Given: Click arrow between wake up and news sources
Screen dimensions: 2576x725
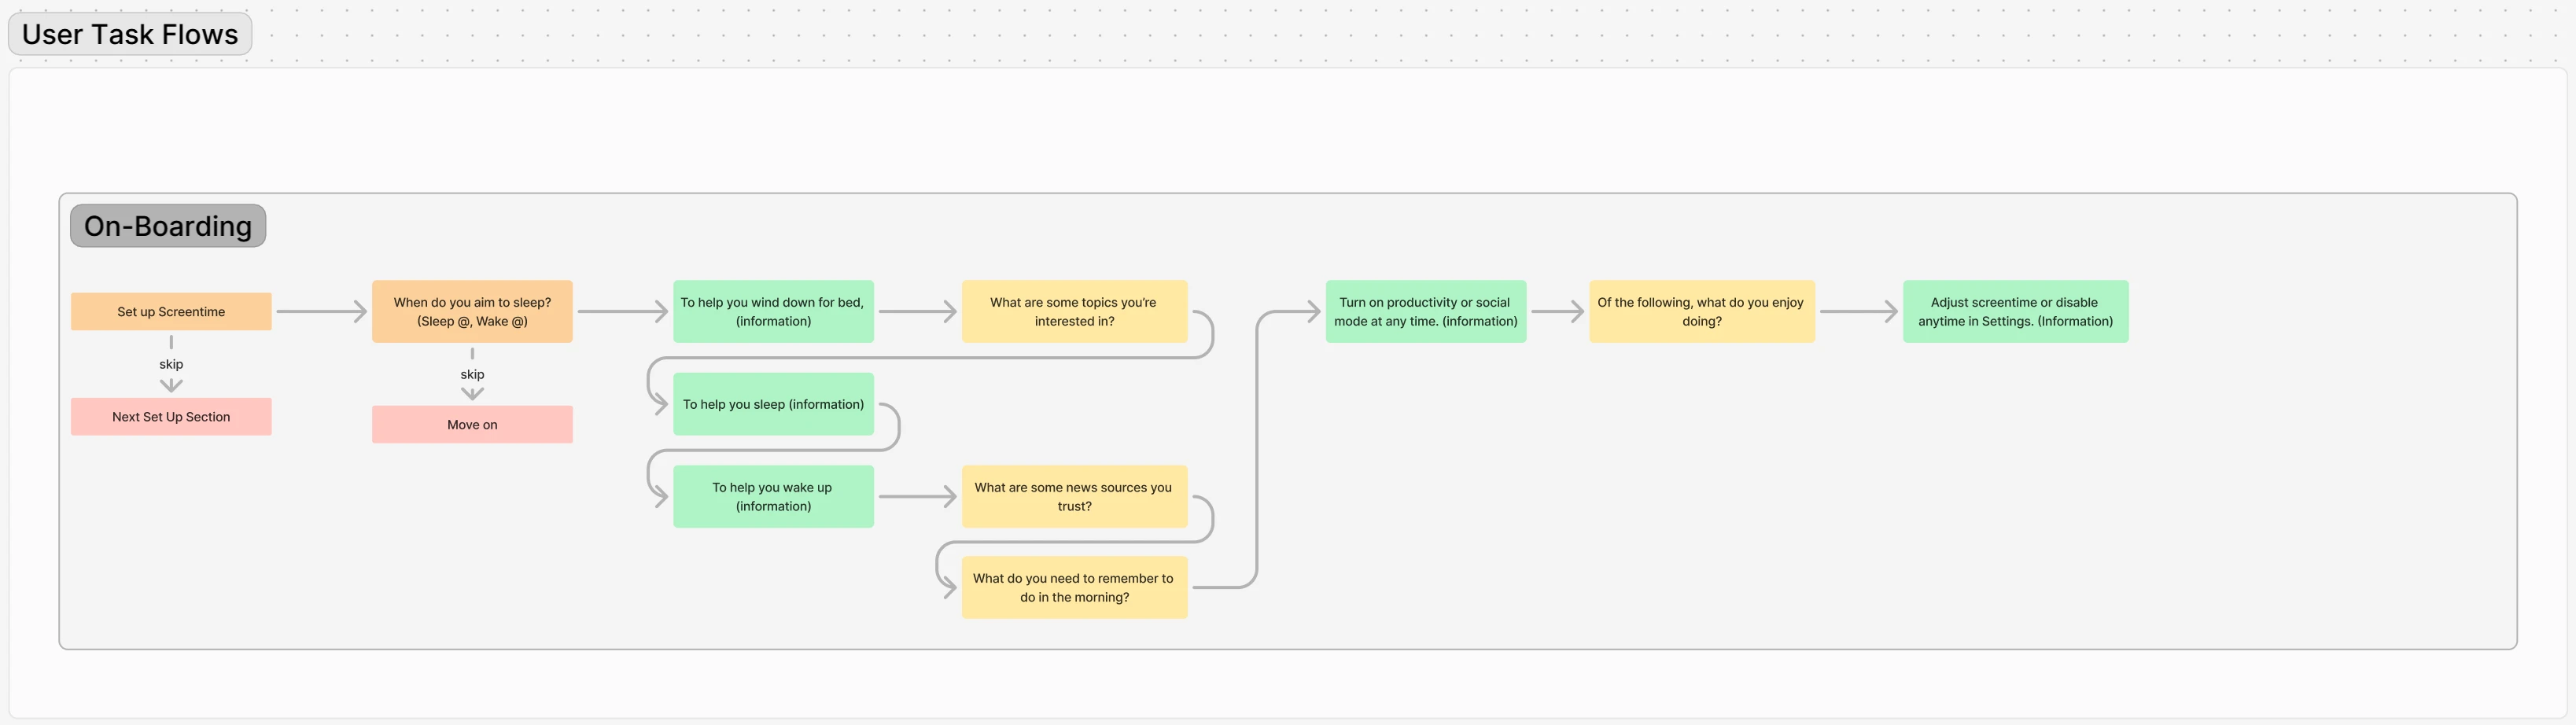Looking at the screenshot, I should pos(918,497).
